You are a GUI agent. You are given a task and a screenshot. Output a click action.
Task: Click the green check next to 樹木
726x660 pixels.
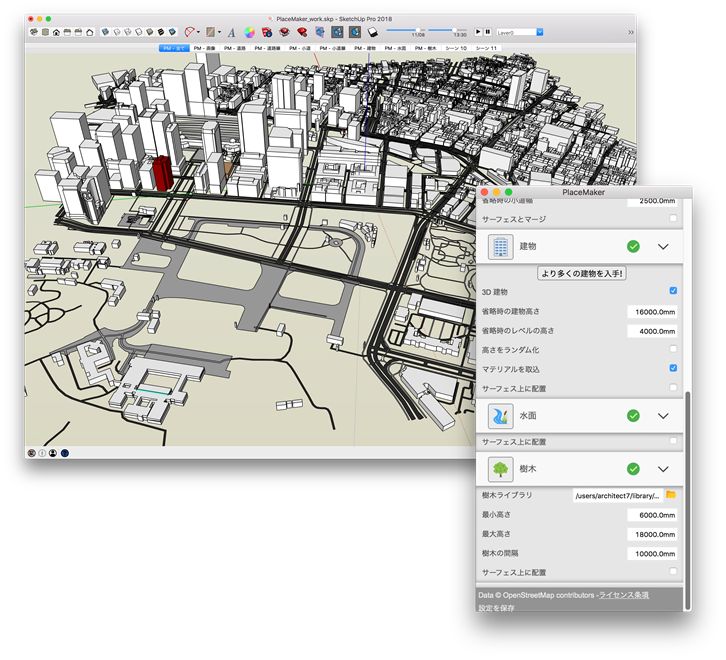tap(633, 469)
